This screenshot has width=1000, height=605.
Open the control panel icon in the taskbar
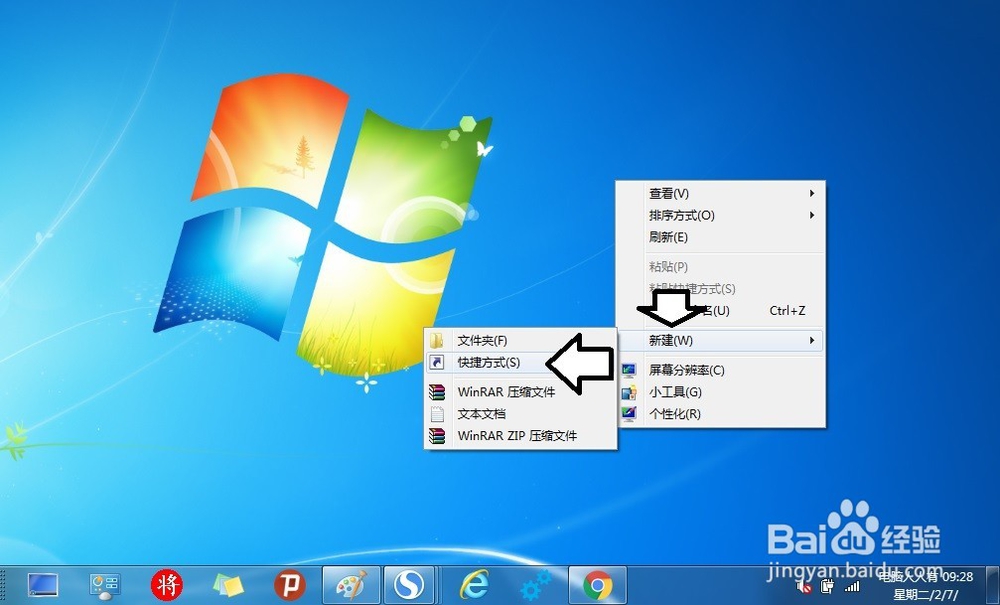[105, 585]
